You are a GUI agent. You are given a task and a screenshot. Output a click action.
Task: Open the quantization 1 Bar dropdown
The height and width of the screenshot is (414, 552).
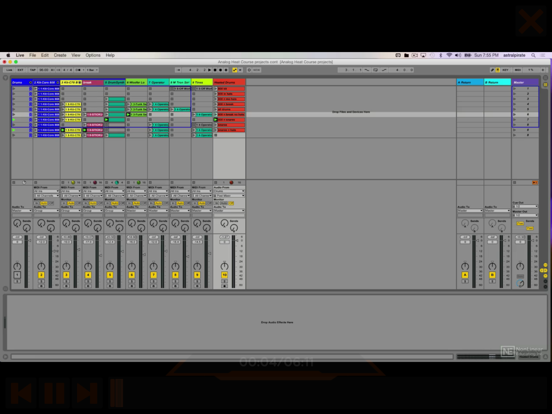(x=92, y=70)
